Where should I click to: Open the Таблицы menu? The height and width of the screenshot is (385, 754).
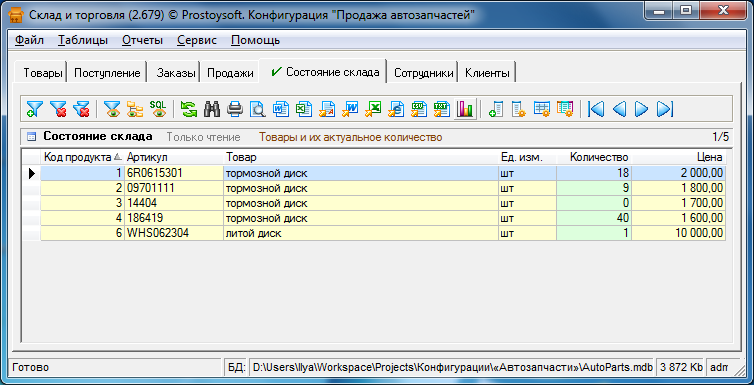click(x=83, y=40)
